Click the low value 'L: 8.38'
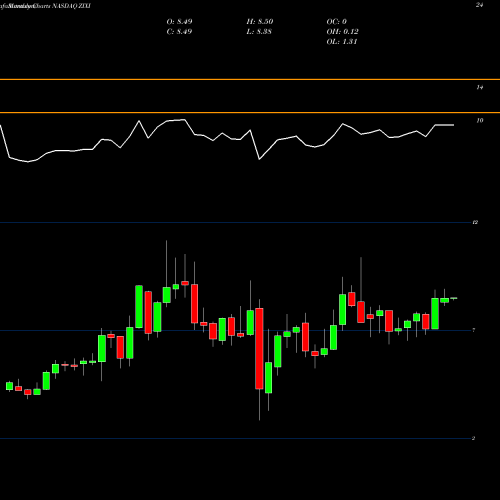This screenshot has height=500, width=500. [x=259, y=32]
